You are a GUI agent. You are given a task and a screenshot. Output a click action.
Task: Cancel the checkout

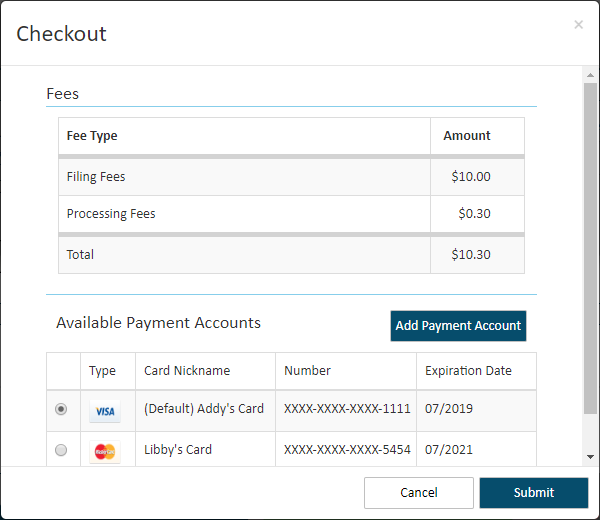(x=419, y=492)
